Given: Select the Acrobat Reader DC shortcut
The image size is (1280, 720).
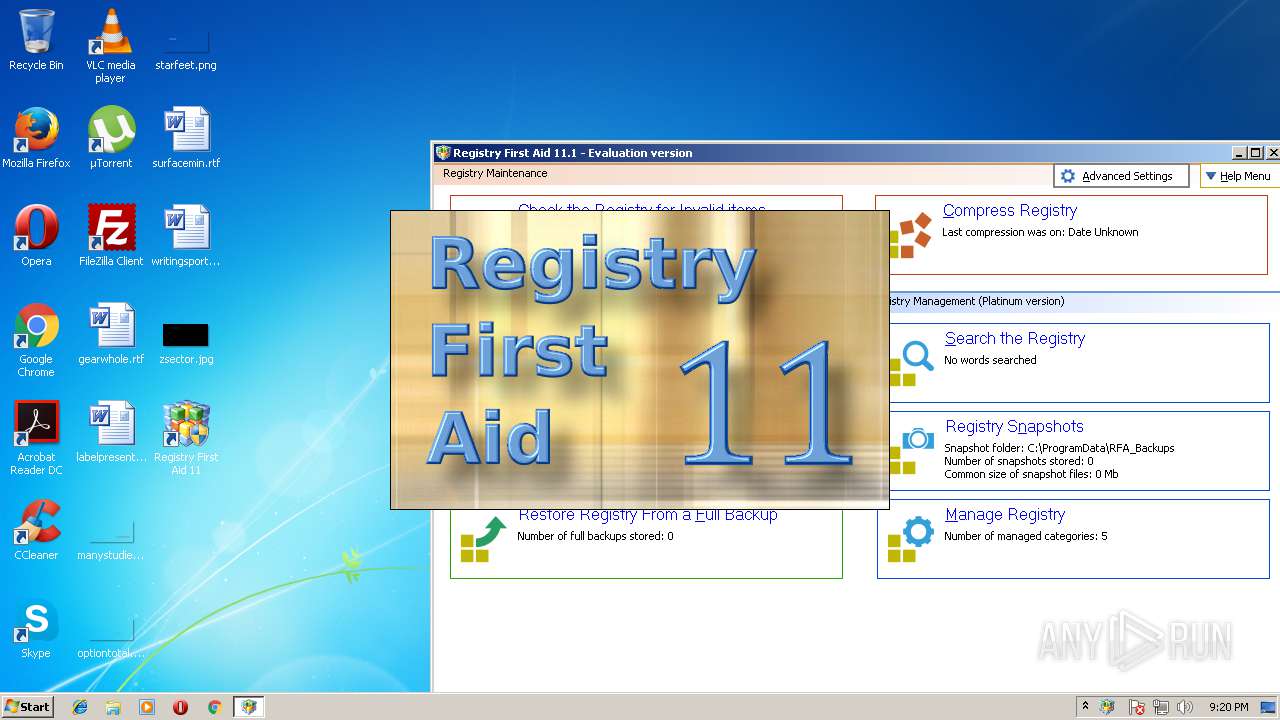Looking at the screenshot, I should [36, 438].
